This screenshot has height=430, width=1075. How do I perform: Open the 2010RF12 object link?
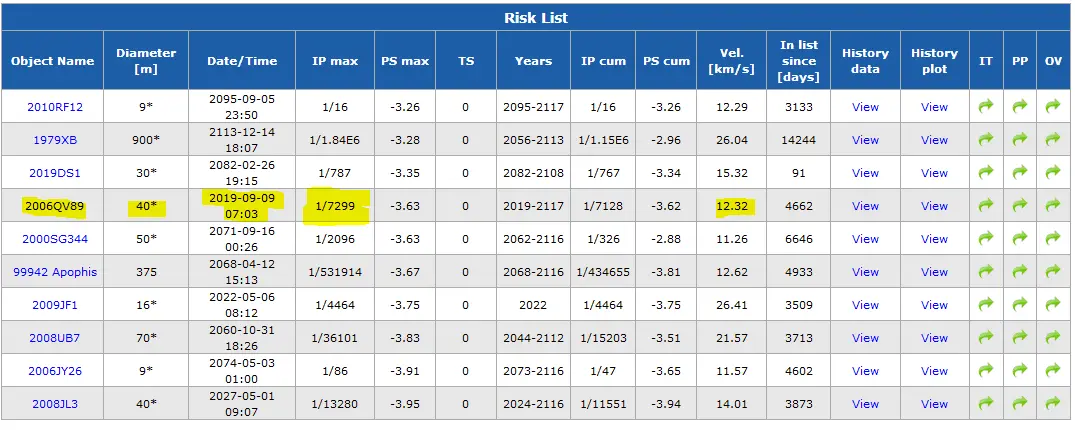tap(55, 107)
